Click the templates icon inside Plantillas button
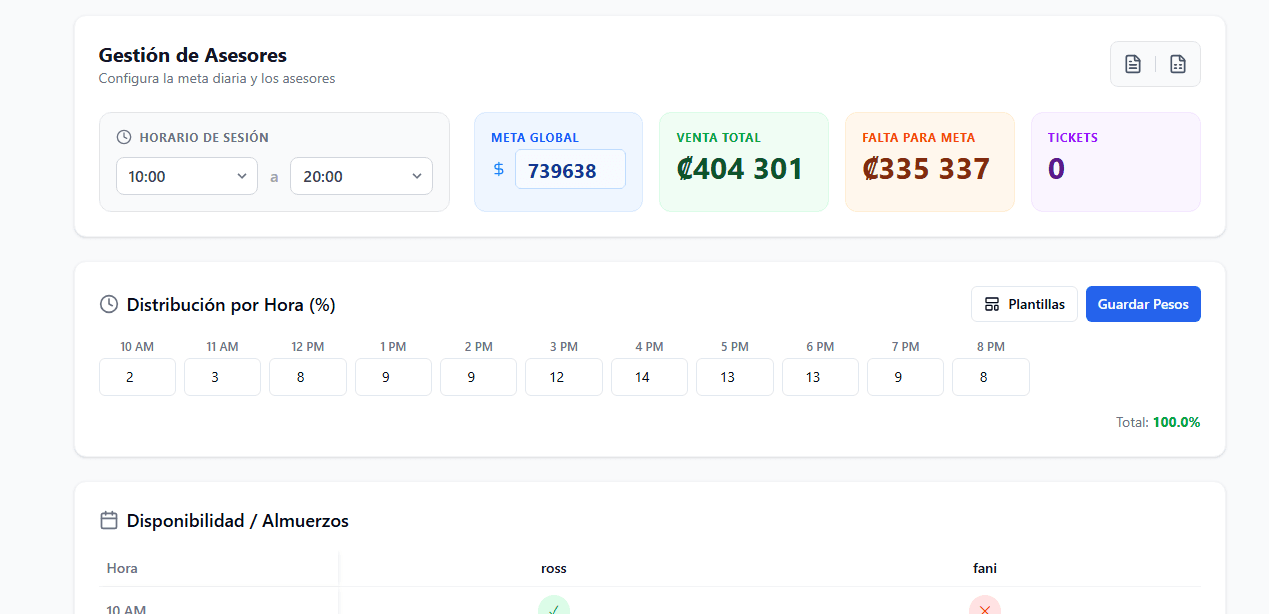1269x614 pixels. pos(992,304)
